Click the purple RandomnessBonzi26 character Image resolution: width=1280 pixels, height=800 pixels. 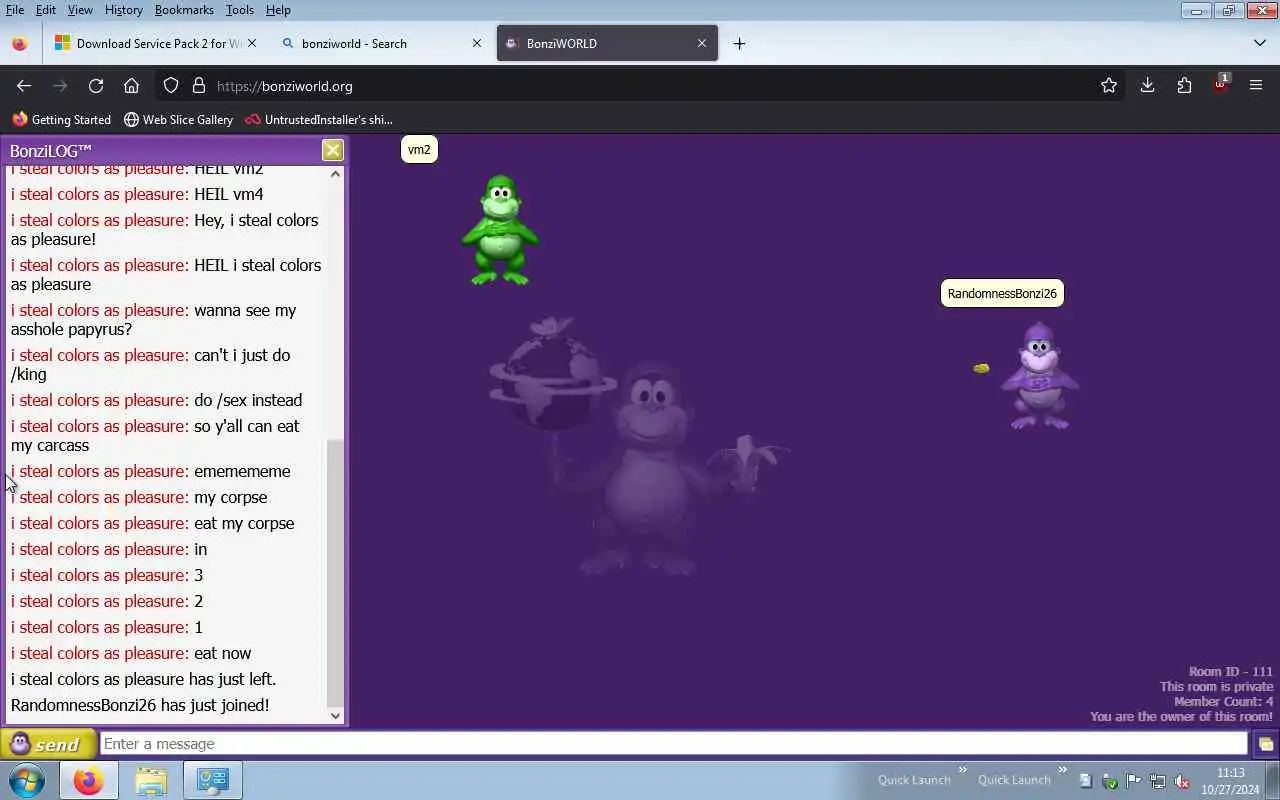(x=1040, y=376)
